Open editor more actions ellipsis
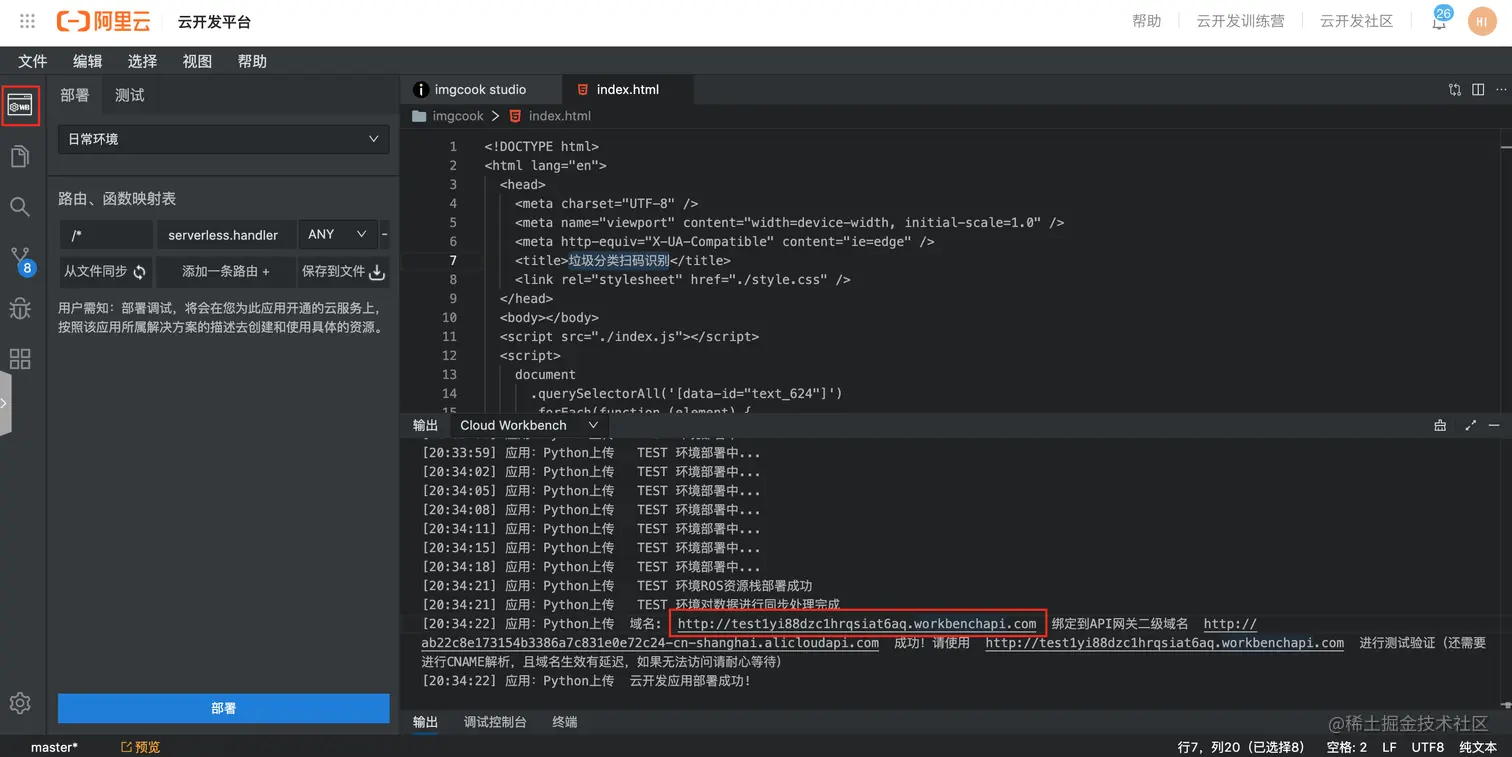1512x757 pixels. tap(1500, 89)
